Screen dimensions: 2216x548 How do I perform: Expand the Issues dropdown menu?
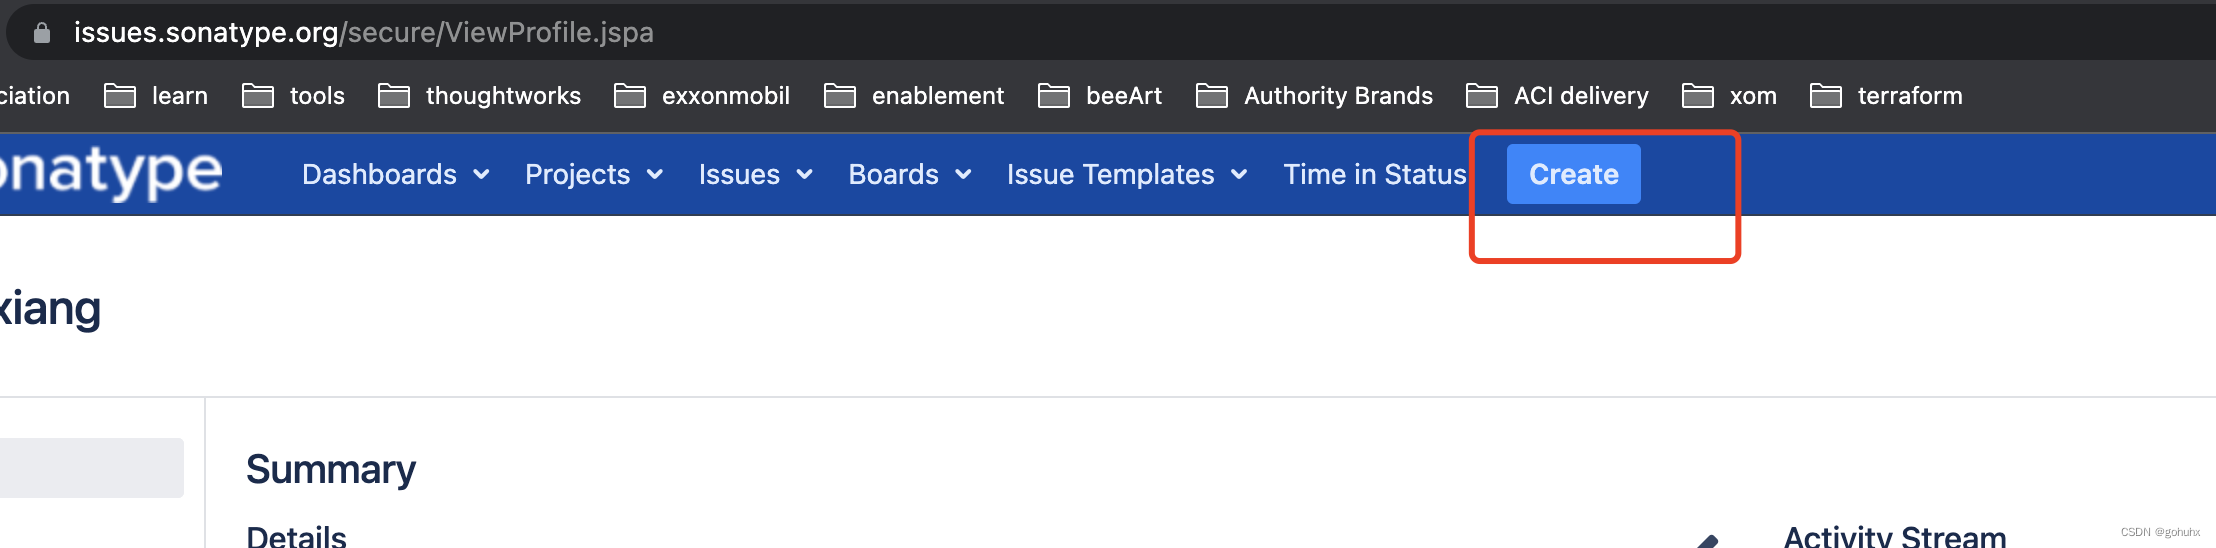coord(755,175)
